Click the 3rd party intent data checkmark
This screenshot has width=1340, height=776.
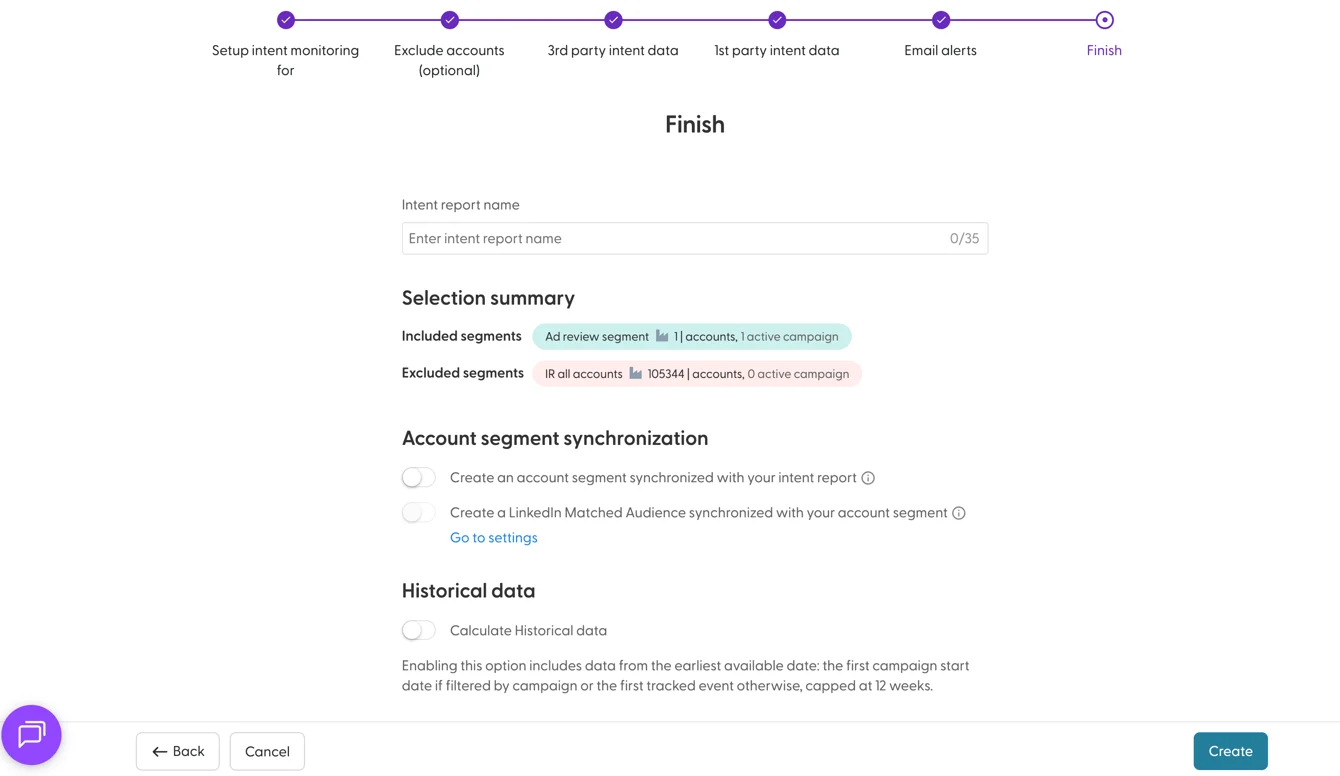coord(613,20)
